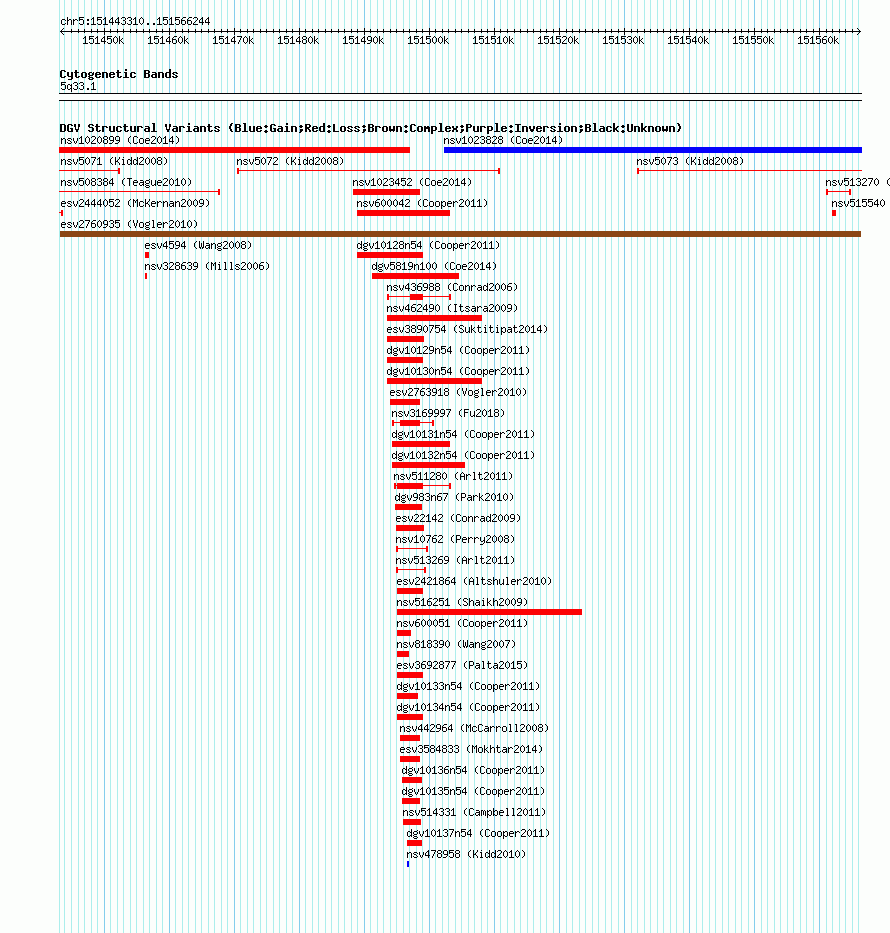Click the nsv515540 variant label
890x933 pixels.
pyautogui.click(x=858, y=203)
